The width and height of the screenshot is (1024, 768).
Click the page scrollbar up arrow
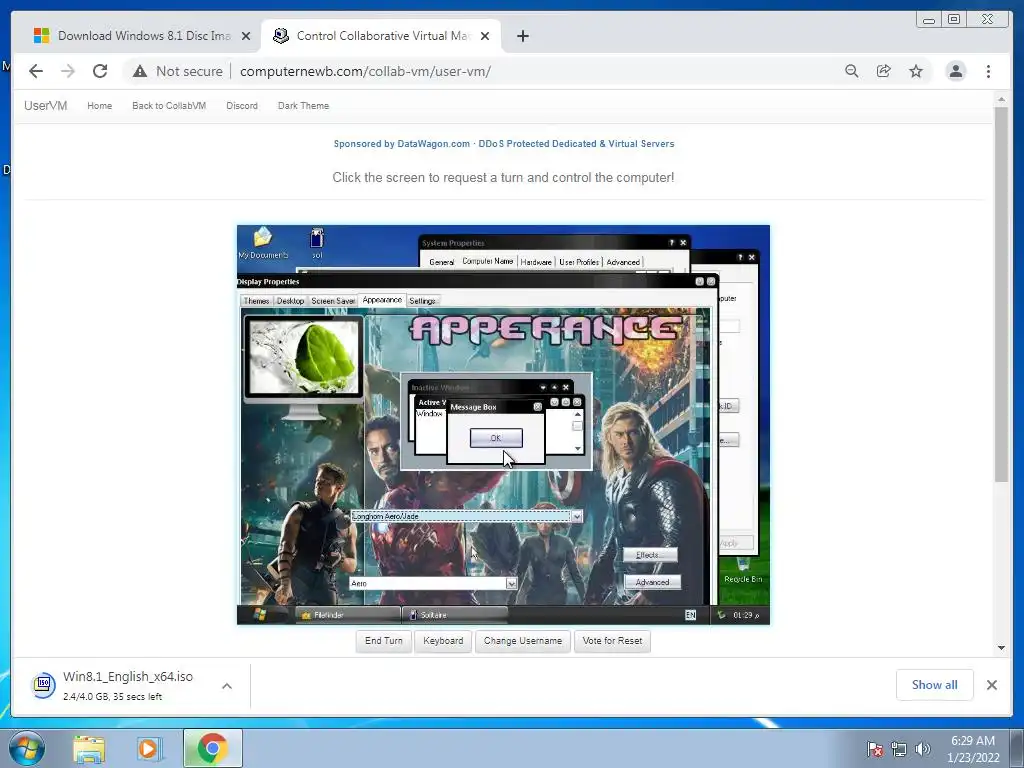tap(1001, 99)
